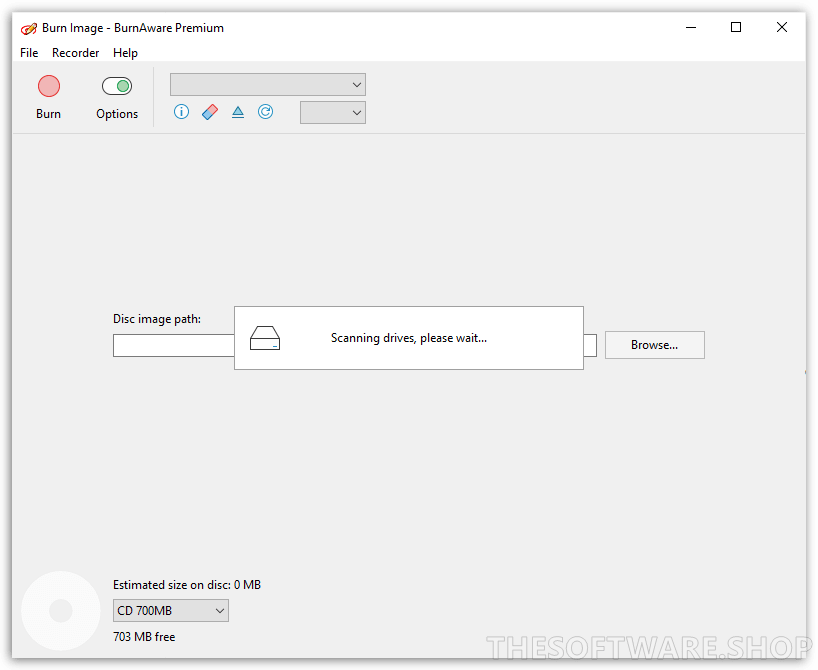The width and height of the screenshot is (818, 670).
Task: Click the red Burn button
Action: 48,87
